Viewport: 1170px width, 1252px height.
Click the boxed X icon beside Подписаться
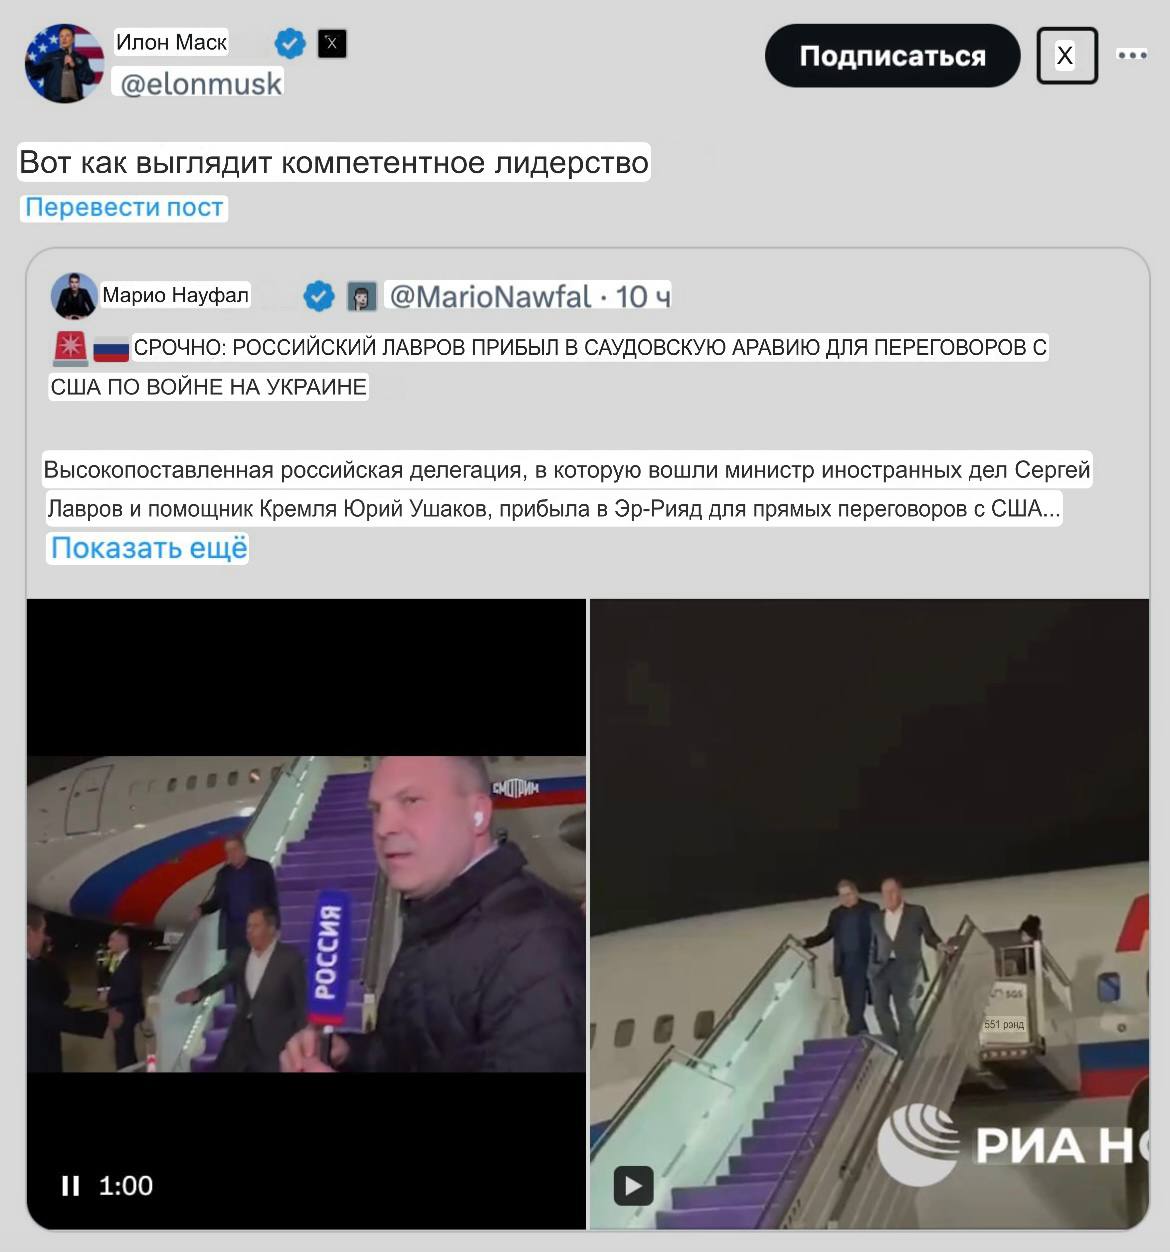tap(1067, 55)
